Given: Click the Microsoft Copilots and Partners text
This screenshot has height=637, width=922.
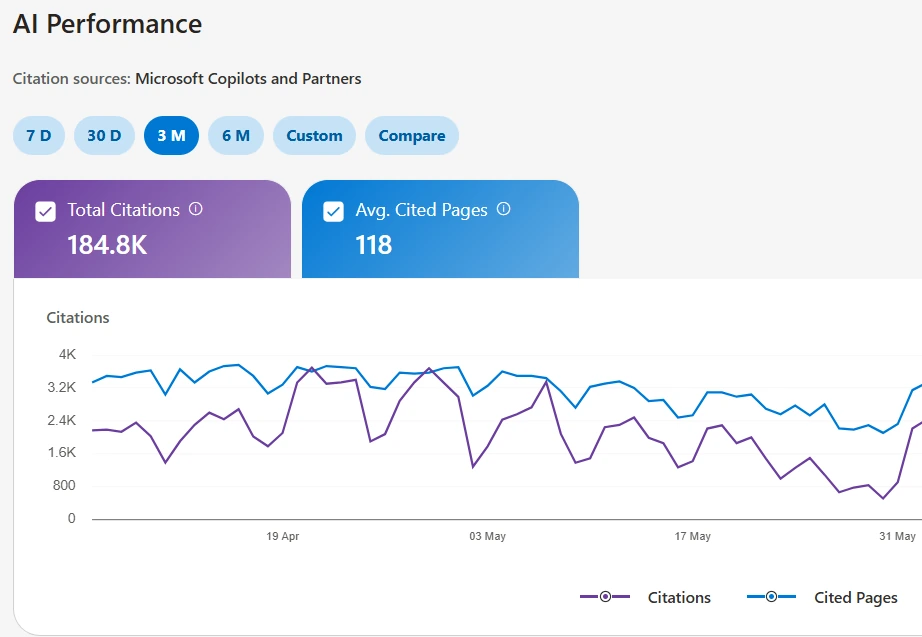Looking at the screenshot, I should coord(248,79).
